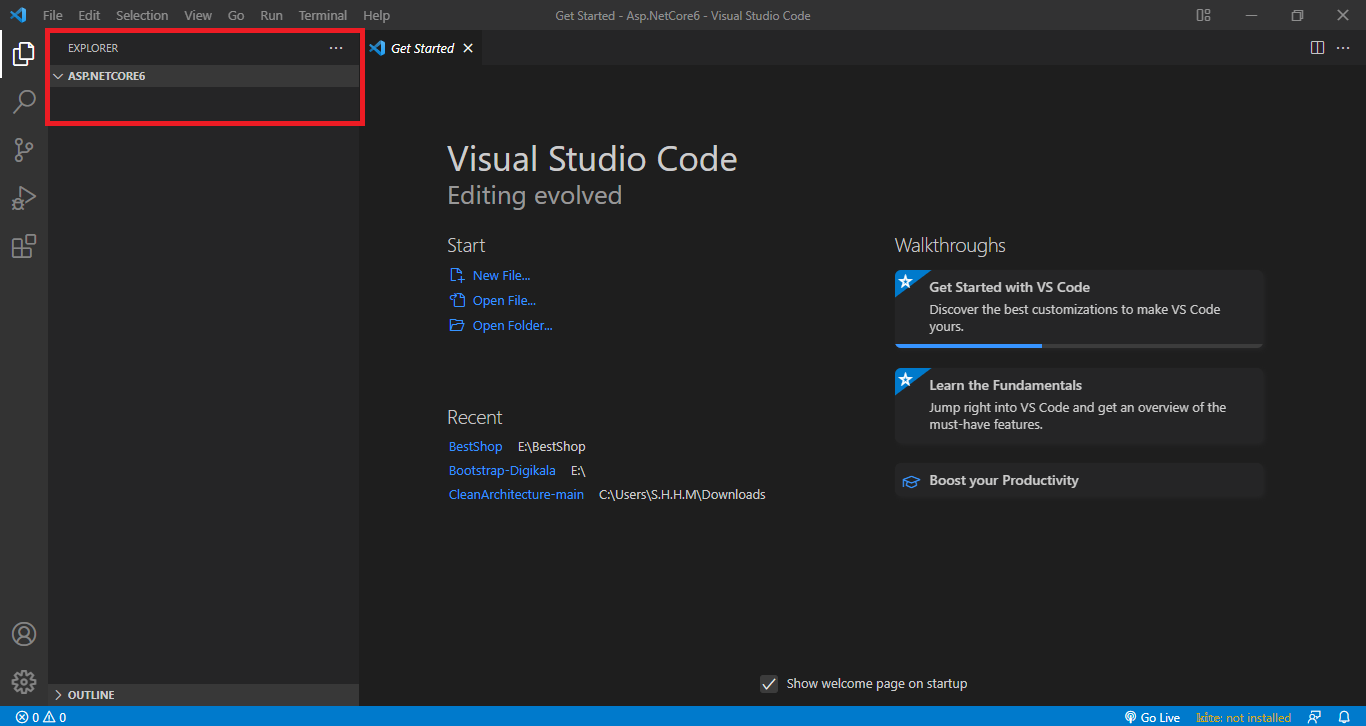Open the Source Control view
Viewport: 1366px width, 726px height.
(24, 150)
